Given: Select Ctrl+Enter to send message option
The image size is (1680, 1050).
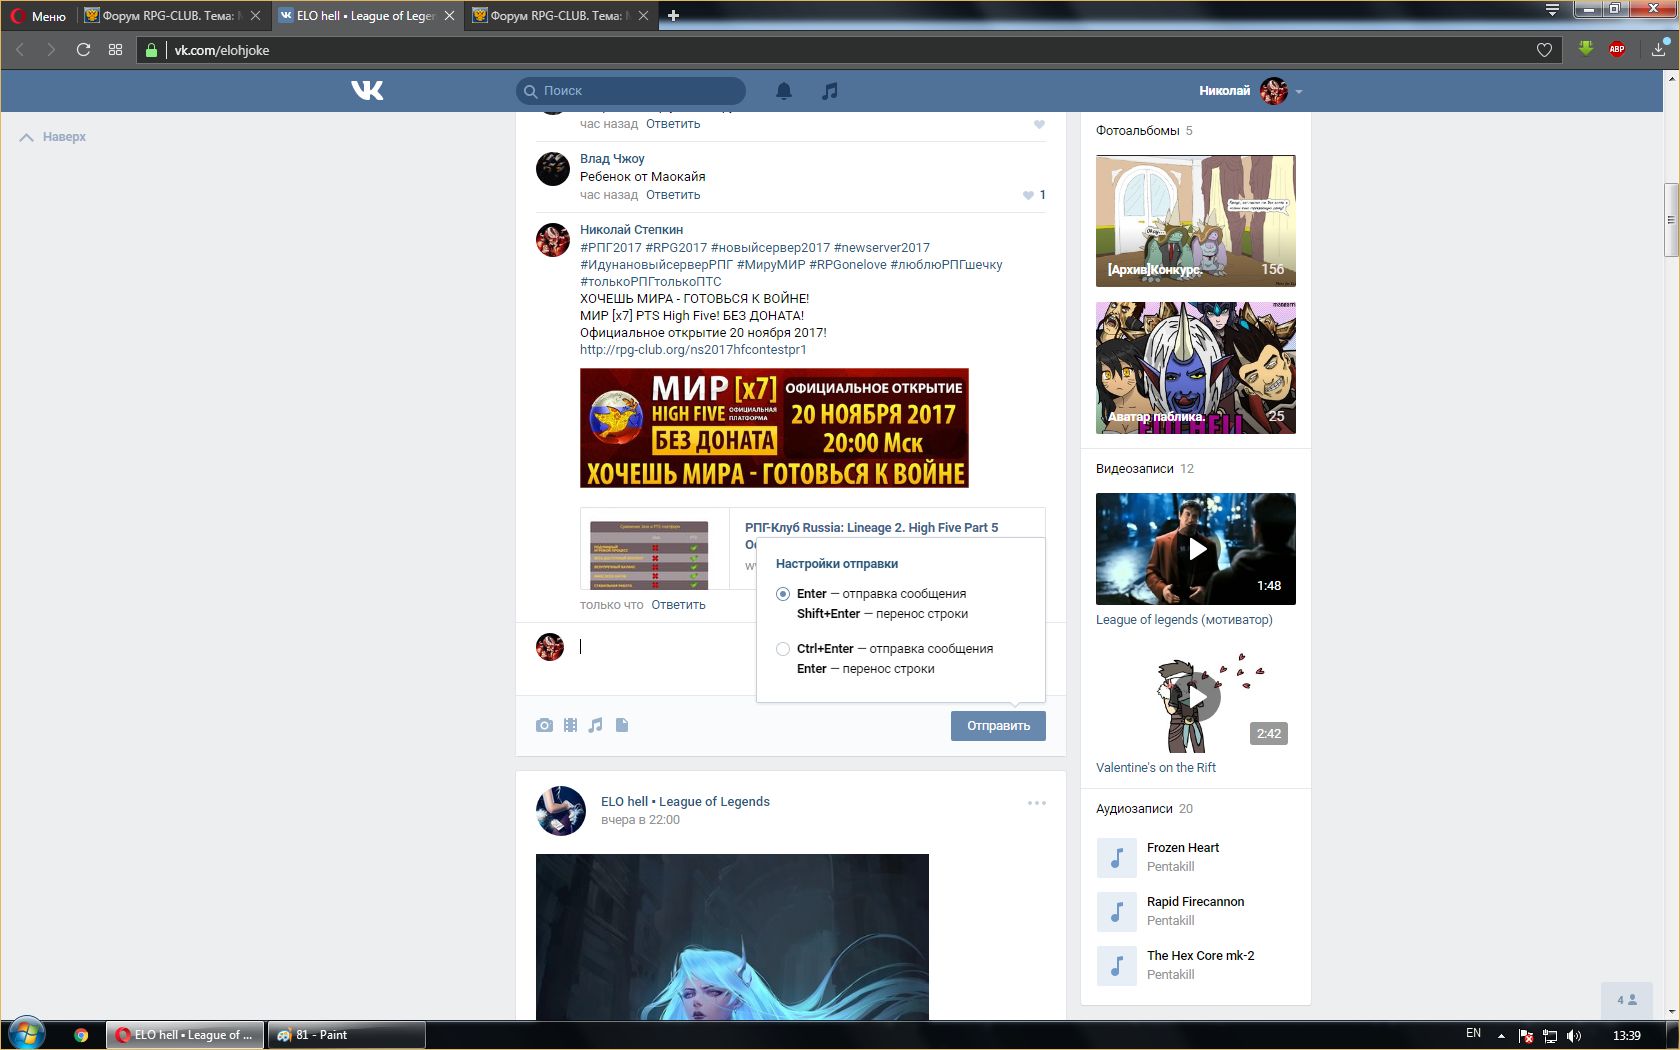Looking at the screenshot, I should 783,649.
